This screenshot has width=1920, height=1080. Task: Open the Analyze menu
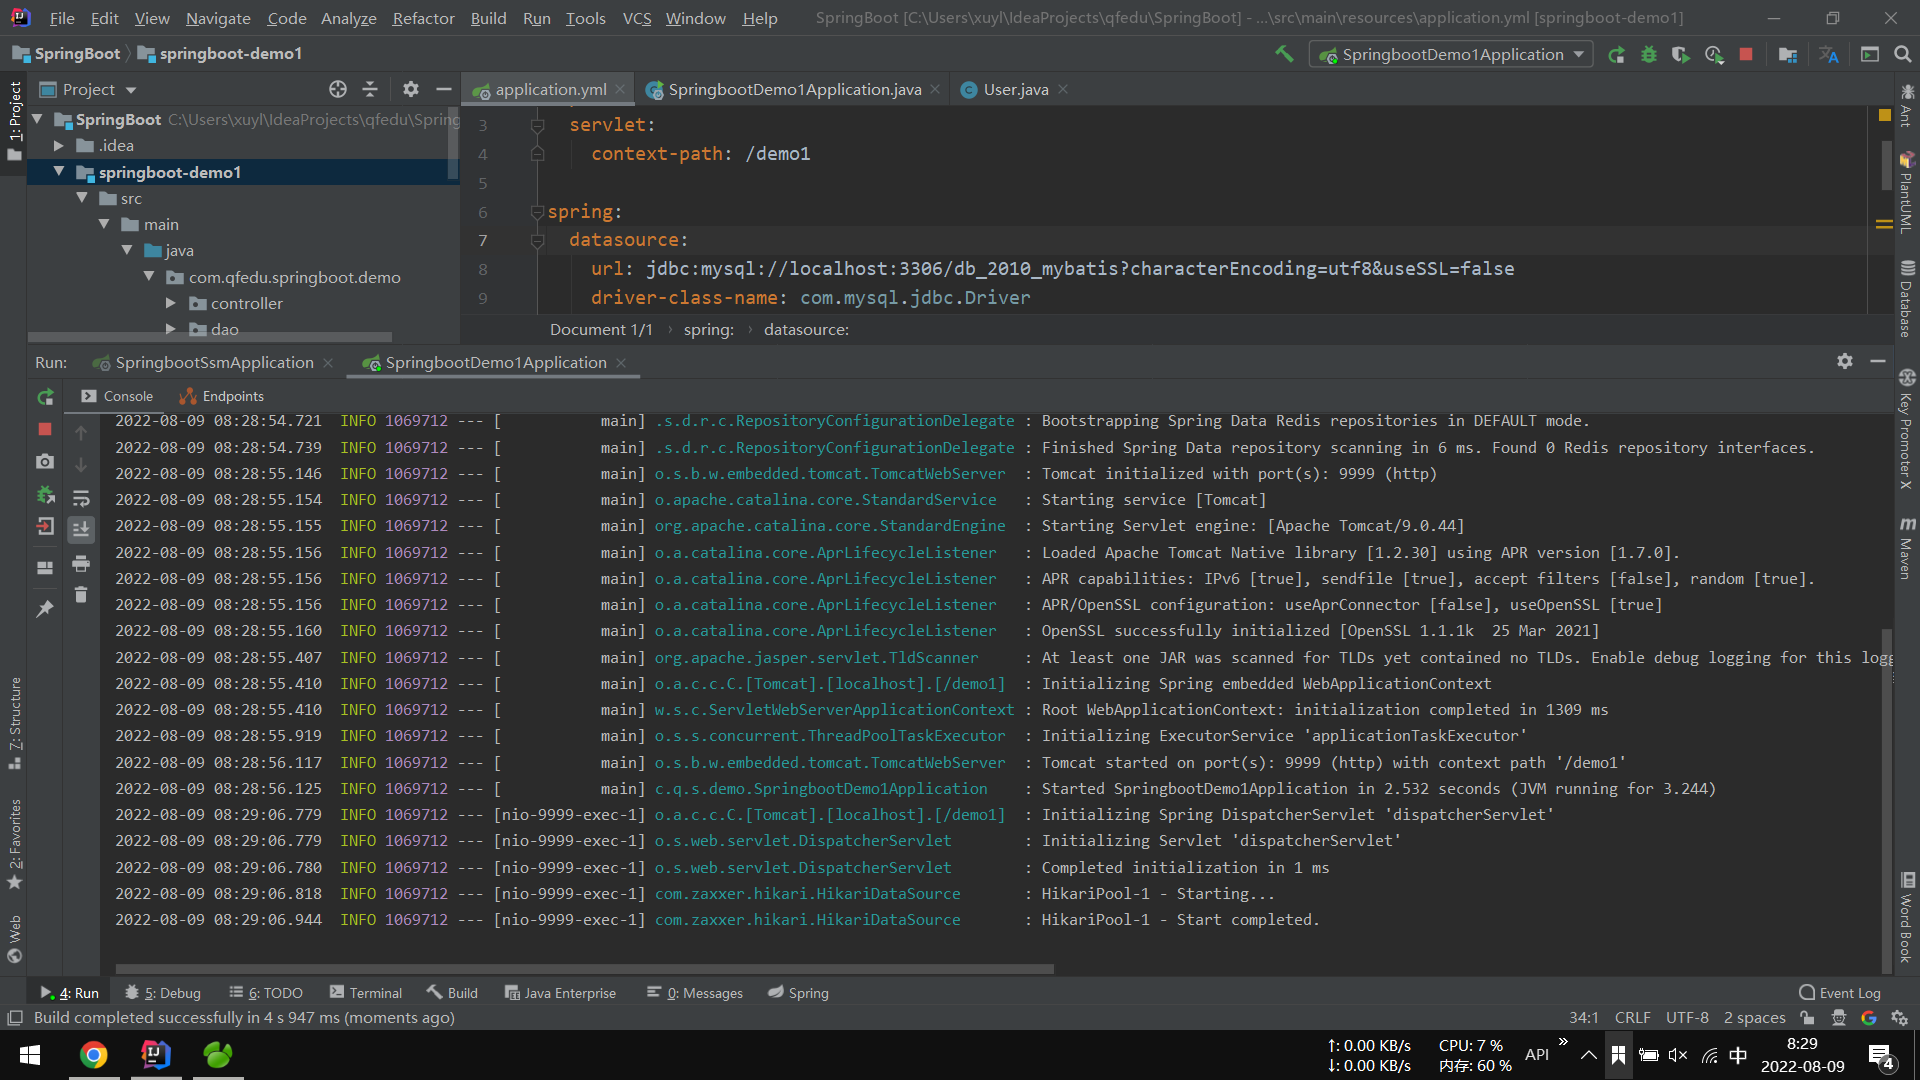pos(348,18)
